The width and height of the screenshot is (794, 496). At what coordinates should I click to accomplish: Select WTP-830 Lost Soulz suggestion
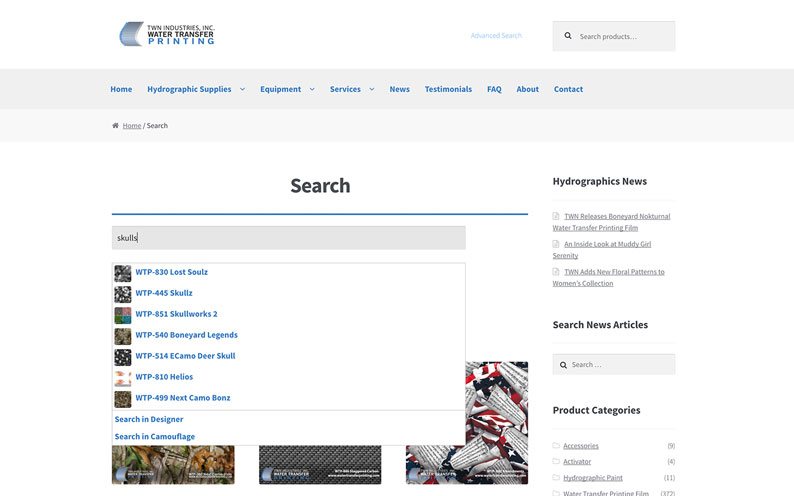click(171, 272)
